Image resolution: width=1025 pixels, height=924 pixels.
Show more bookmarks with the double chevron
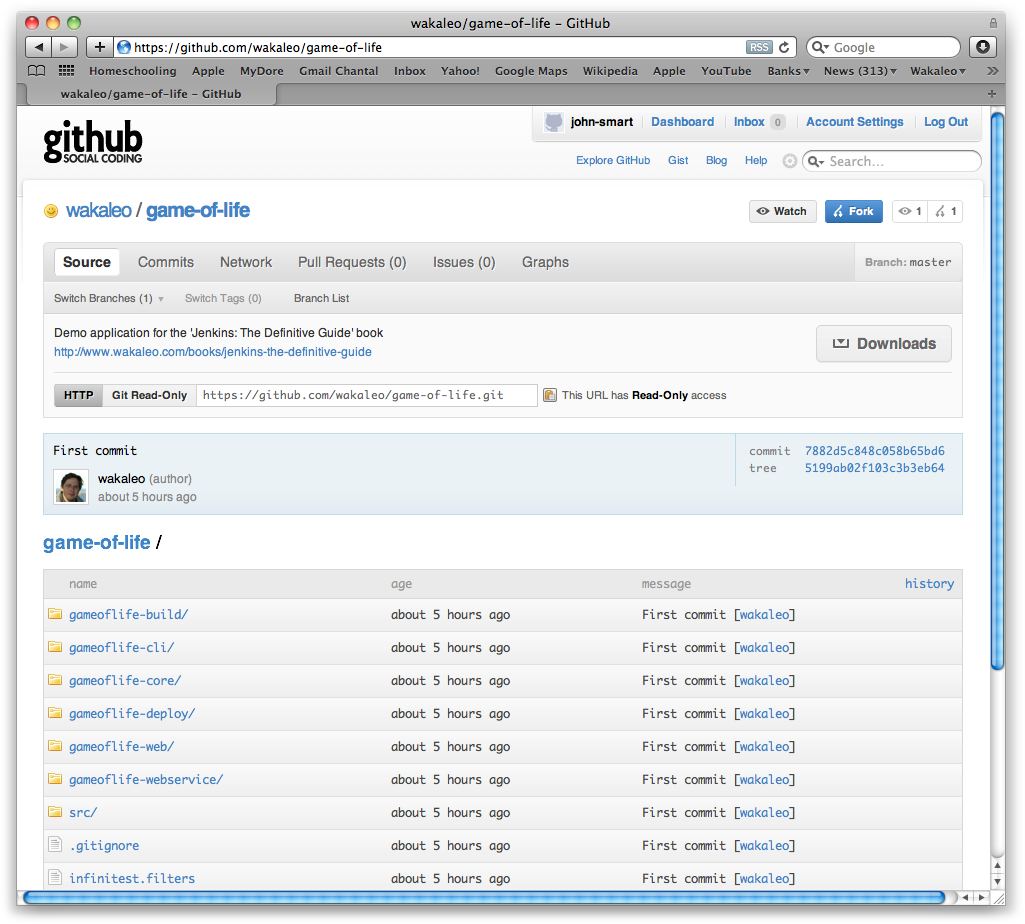click(992, 71)
